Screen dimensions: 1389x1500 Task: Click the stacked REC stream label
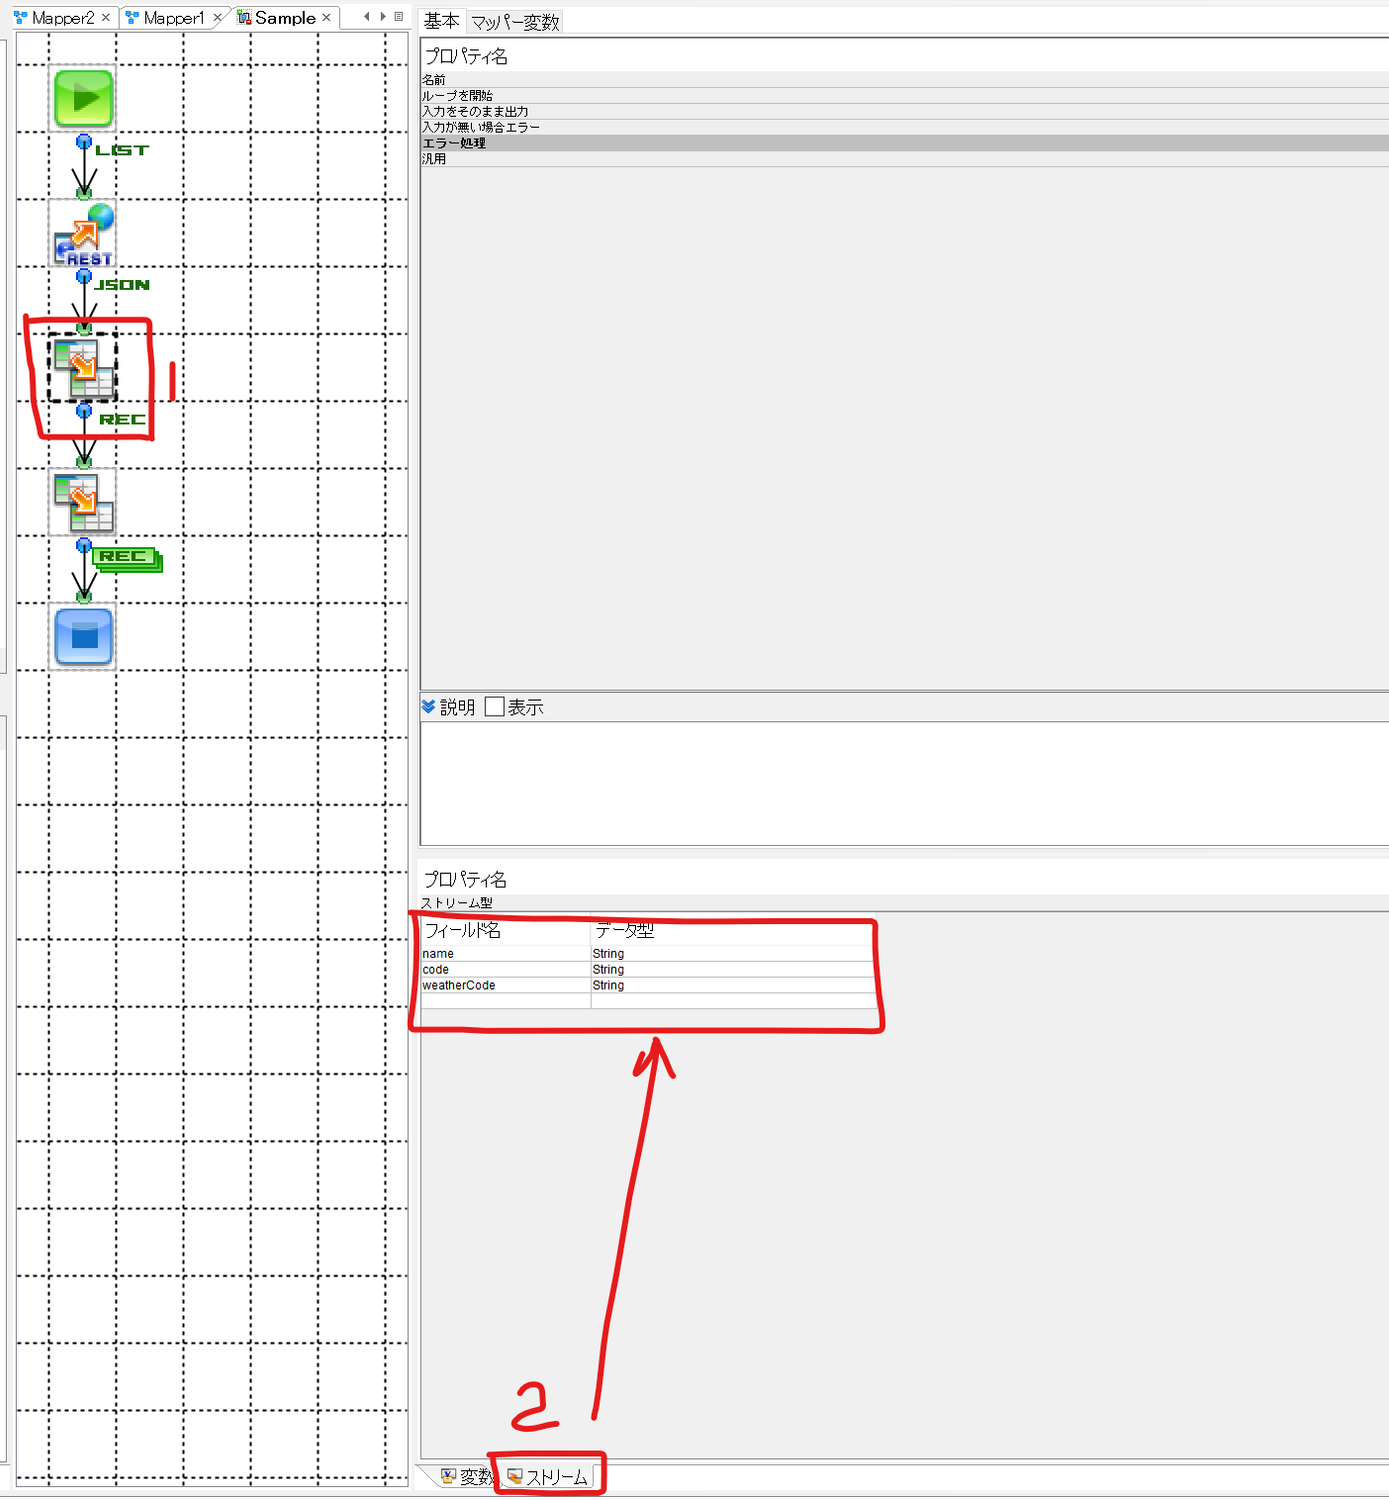point(126,558)
